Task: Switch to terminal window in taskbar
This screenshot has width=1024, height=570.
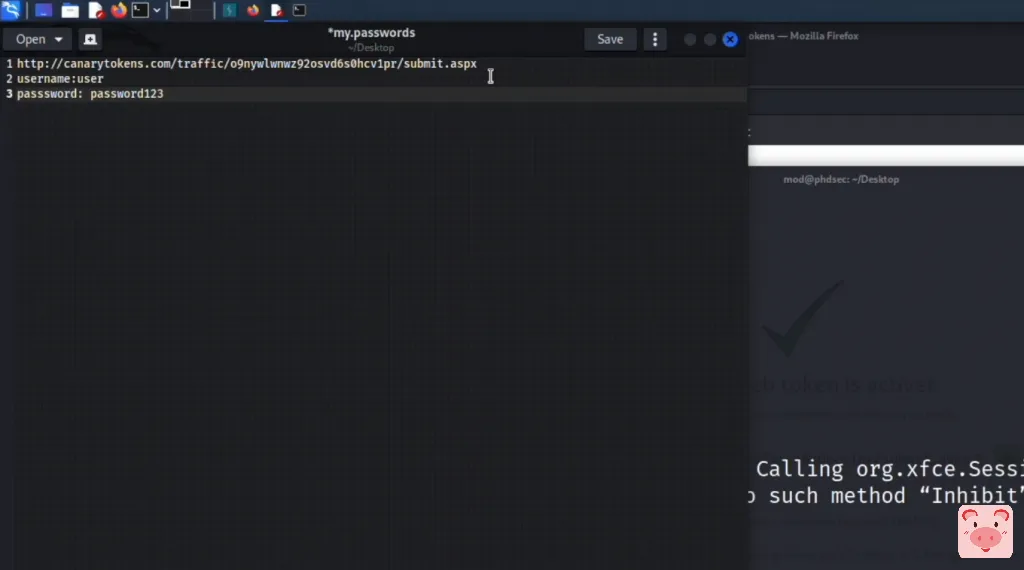Action: click(299, 10)
